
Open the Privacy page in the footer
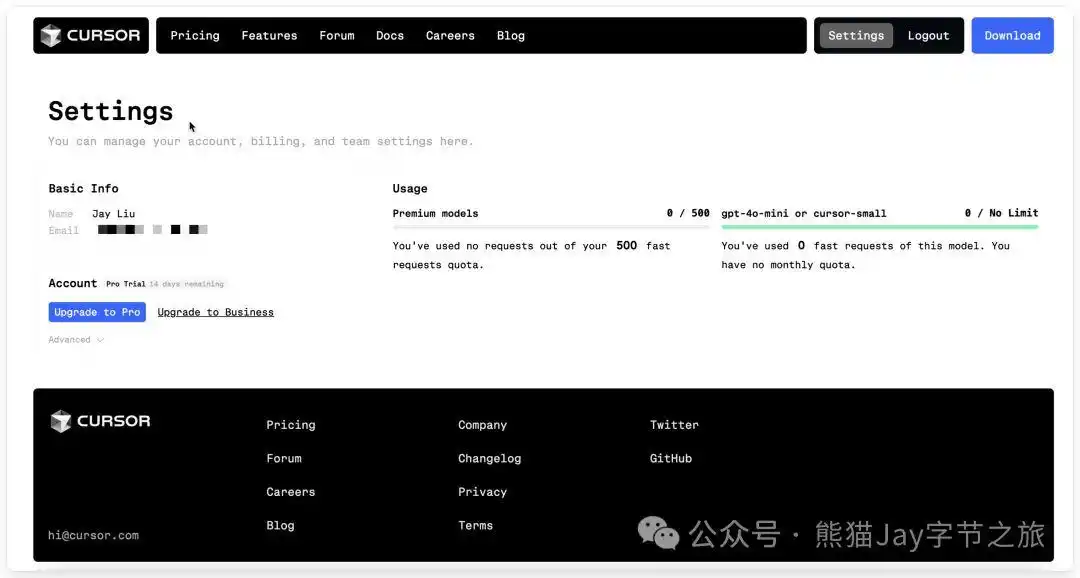pos(483,491)
